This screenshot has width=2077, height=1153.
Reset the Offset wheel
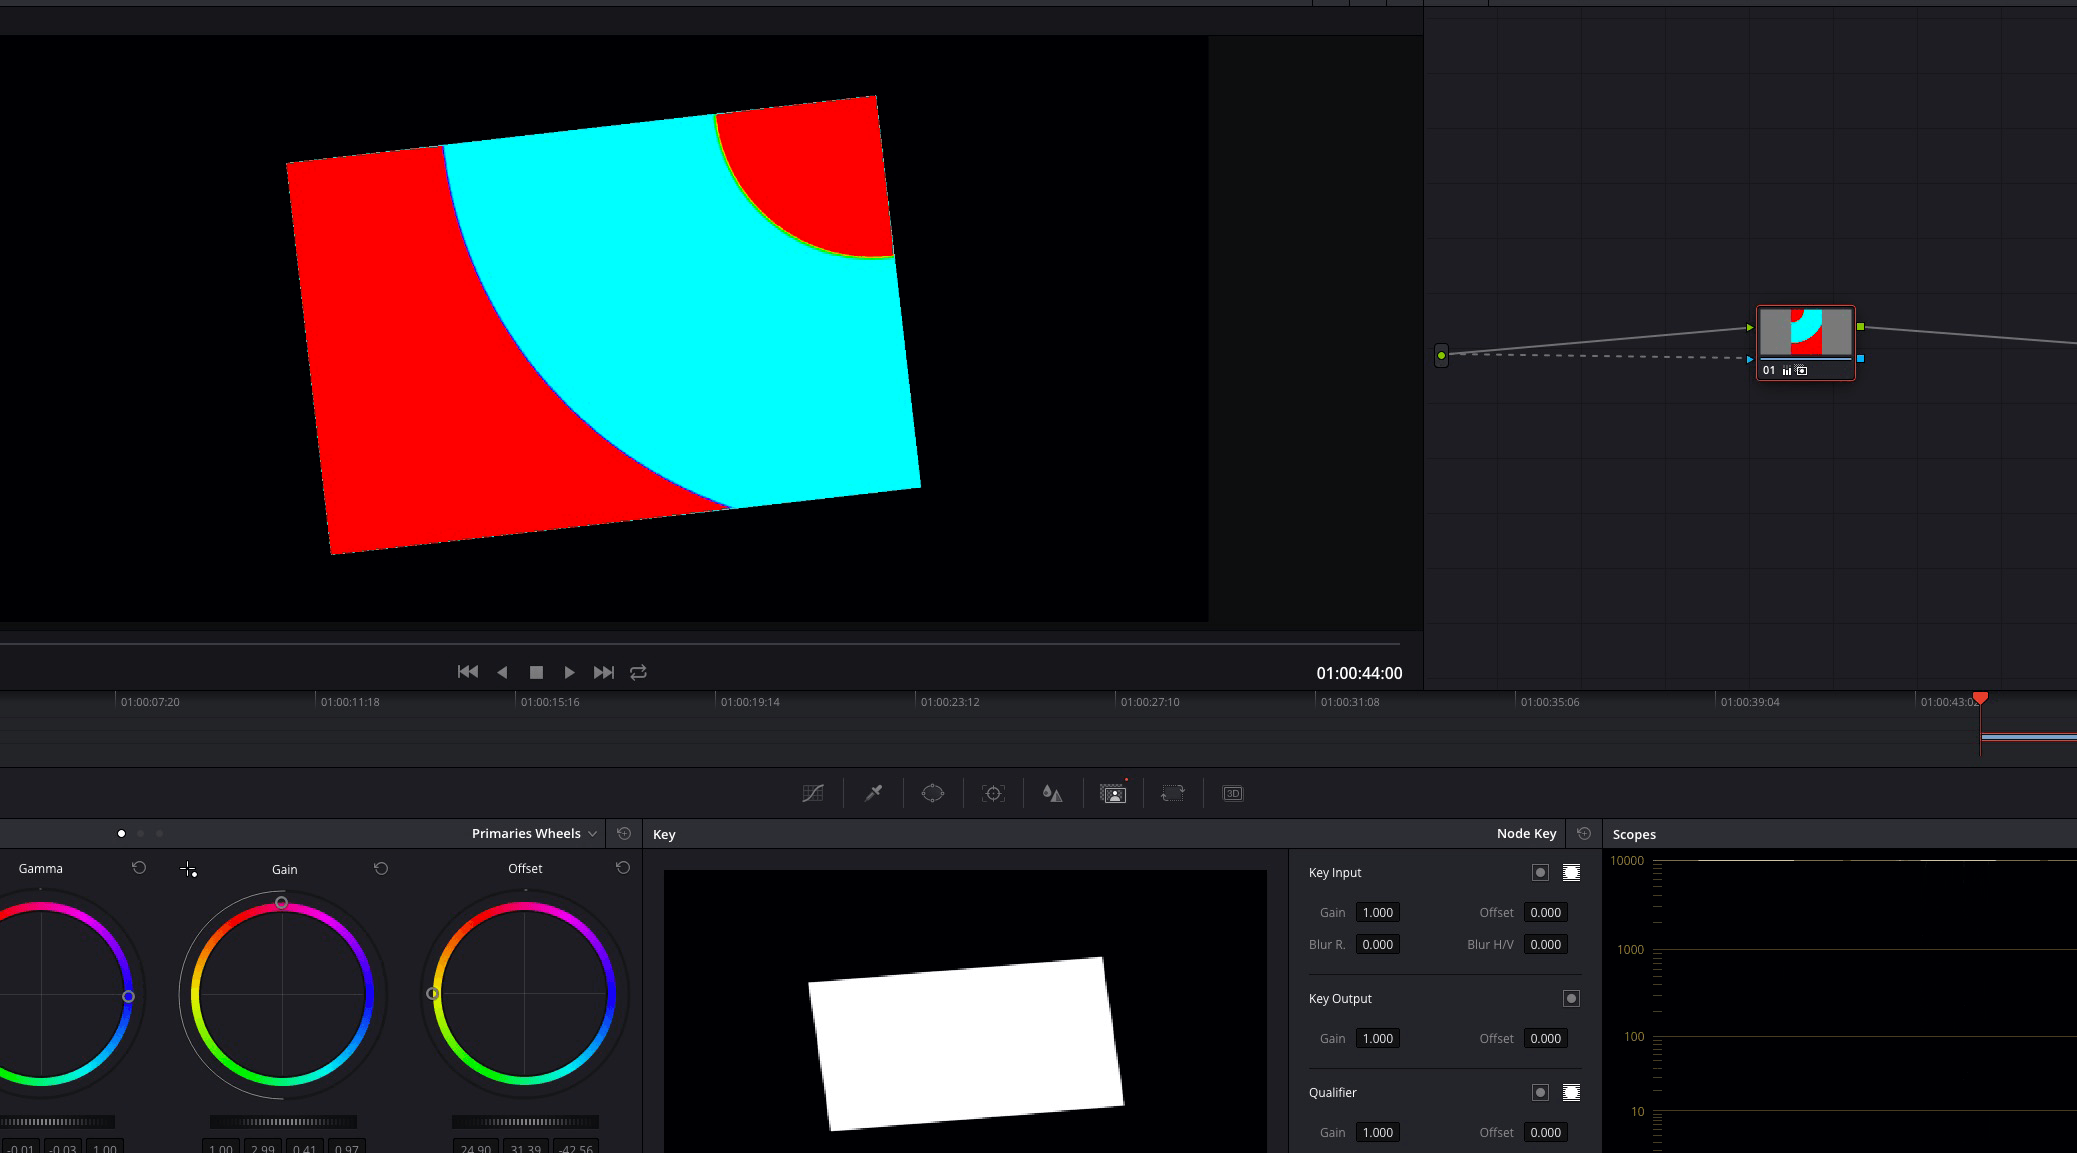point(623,868)
